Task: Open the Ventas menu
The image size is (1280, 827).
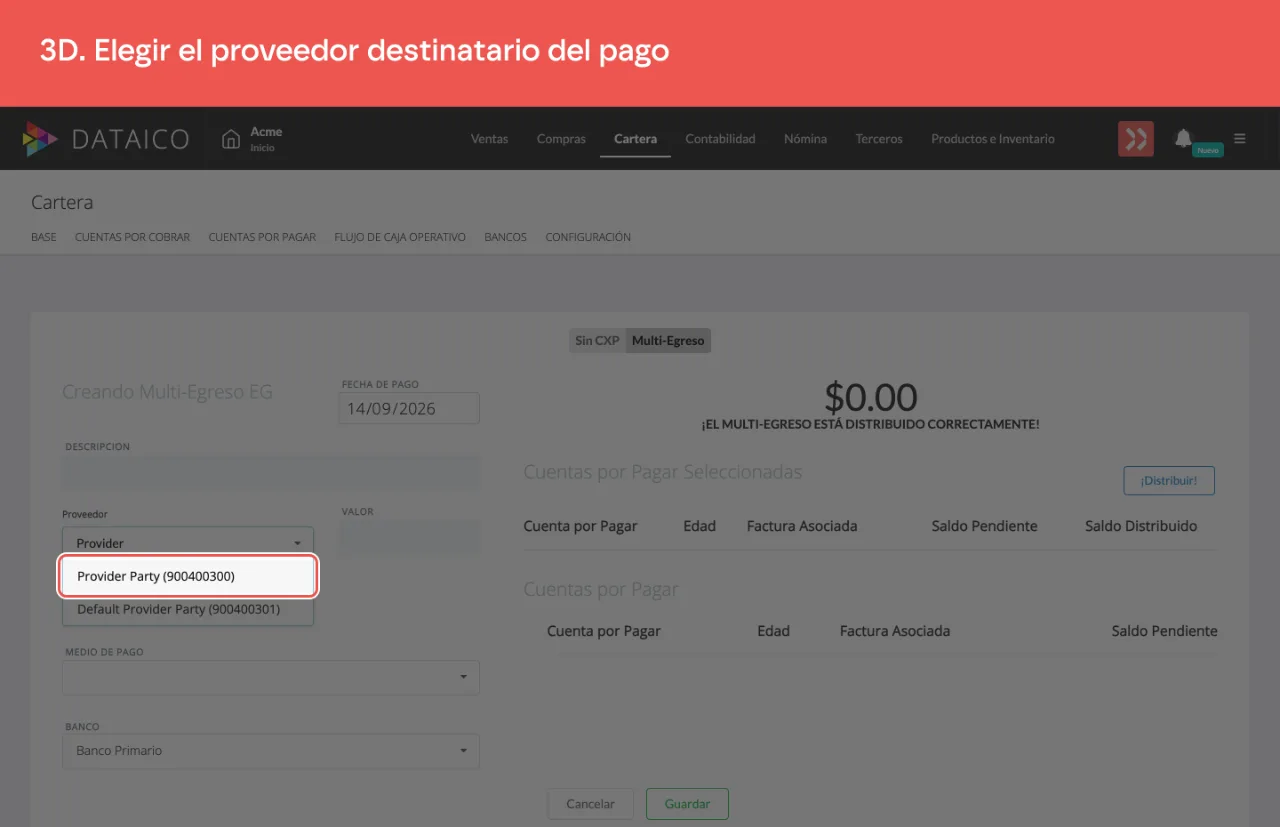Action: click(x=489, y=139)
